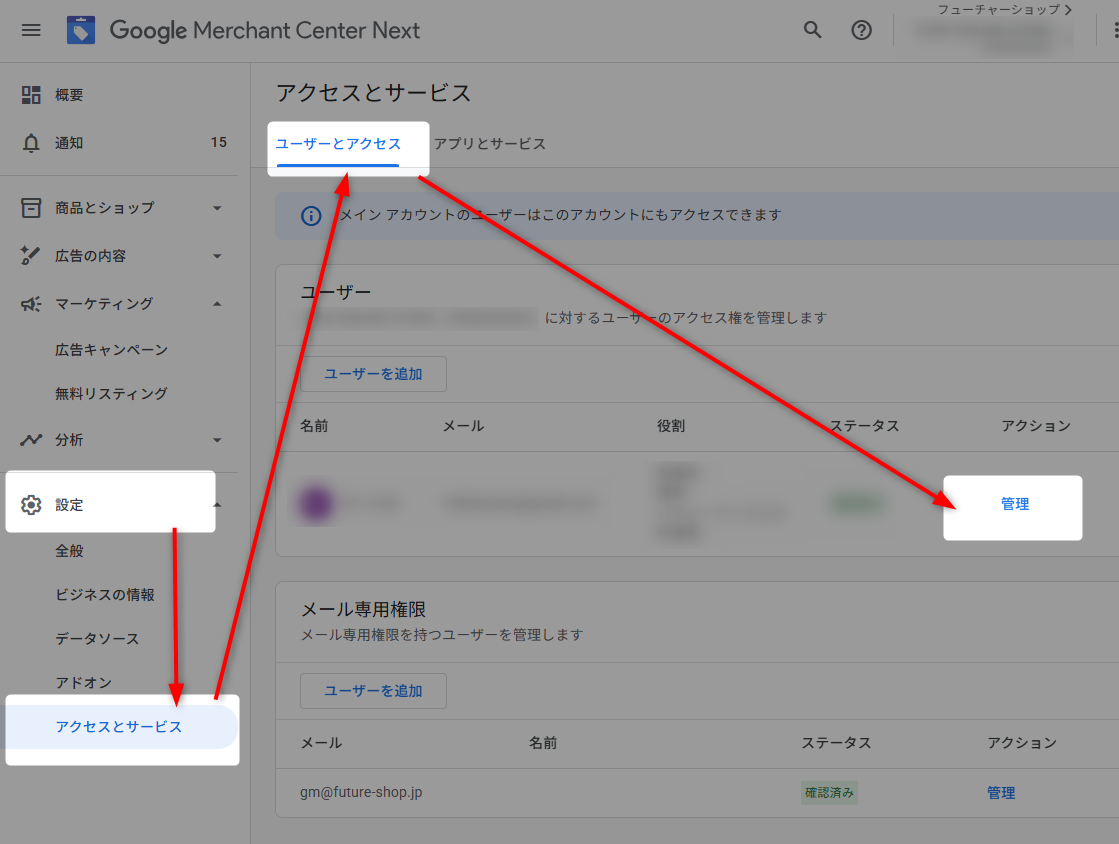
Task: Switch to the アプリとサービス tab
Action: [489, 144]
